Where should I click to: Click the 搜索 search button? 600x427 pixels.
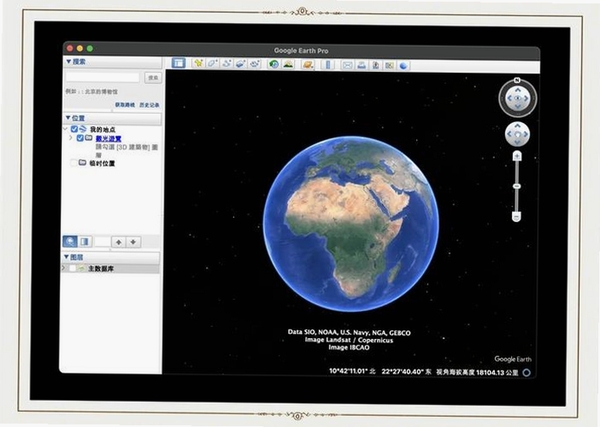(x=153, y=78)
